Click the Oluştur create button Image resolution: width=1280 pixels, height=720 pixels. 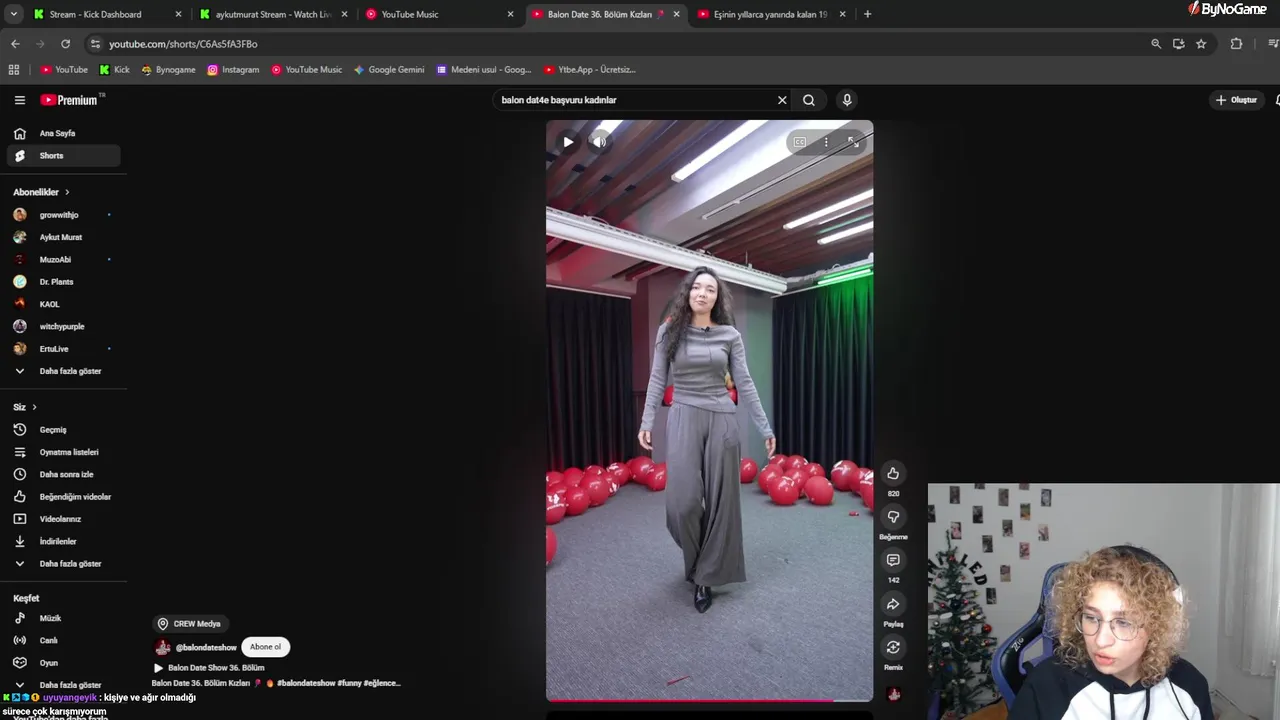(x=1236, y=100)
